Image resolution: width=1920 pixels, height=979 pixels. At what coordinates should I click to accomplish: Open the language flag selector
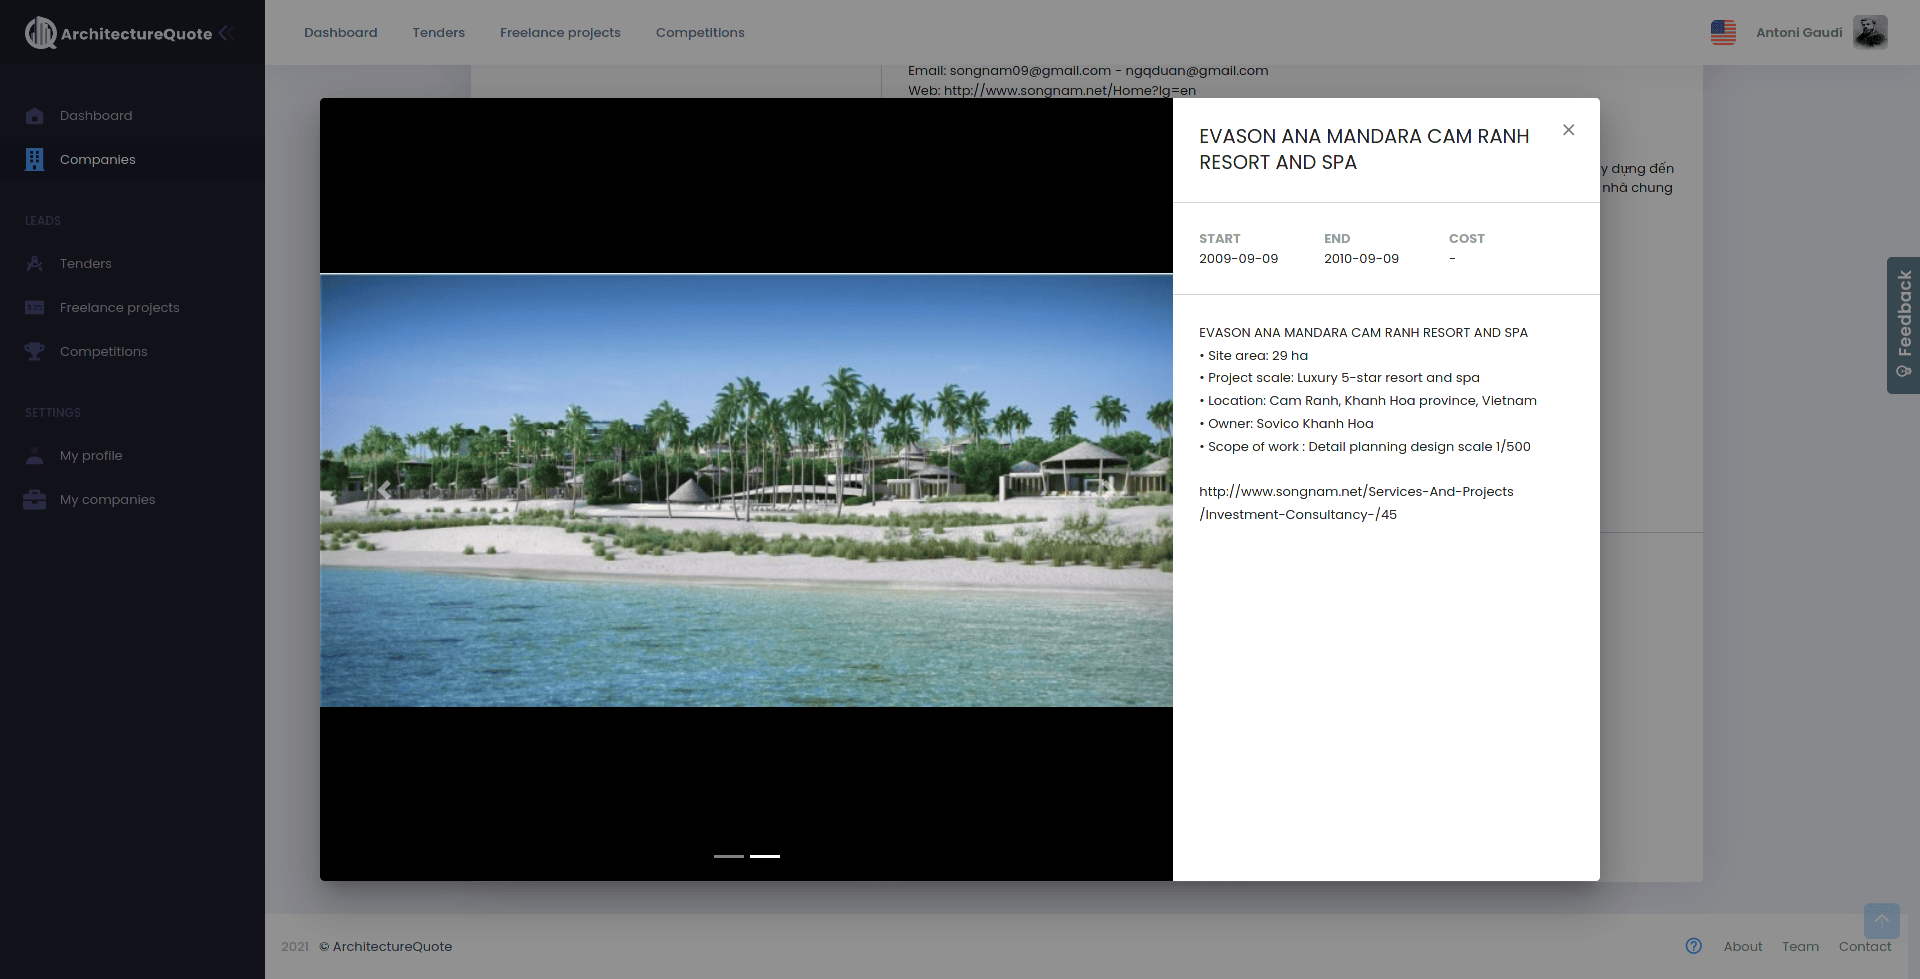coord(1723,33)
